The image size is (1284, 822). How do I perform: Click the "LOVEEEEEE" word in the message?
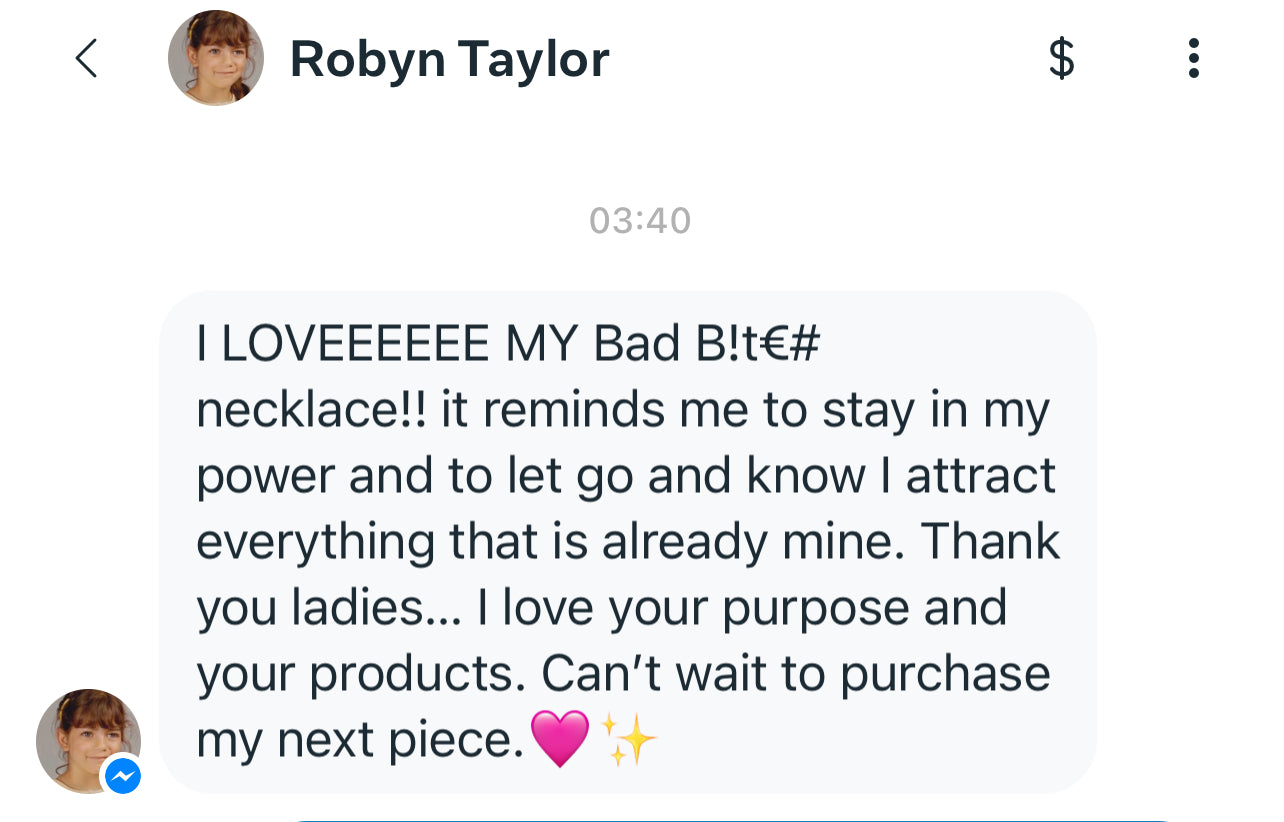tap(355, 345)
